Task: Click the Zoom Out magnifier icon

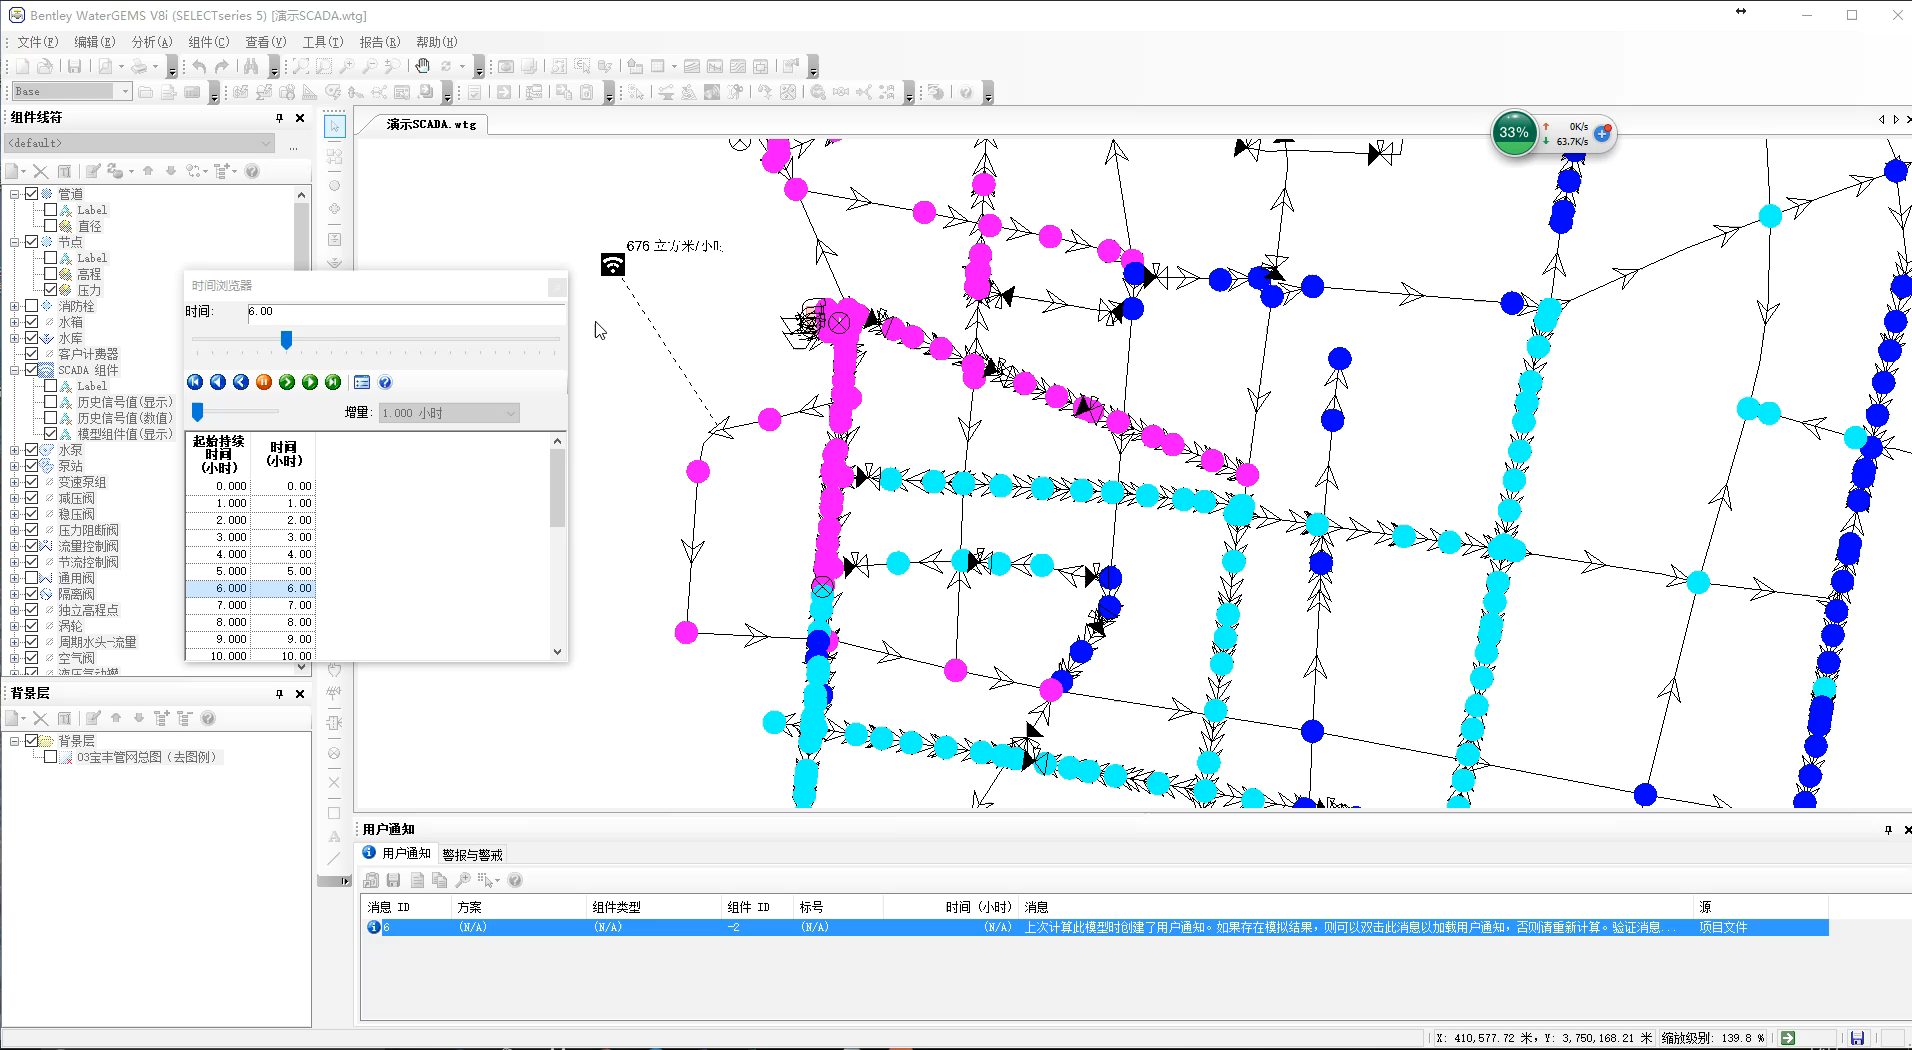Action: (x=369, y=66)
